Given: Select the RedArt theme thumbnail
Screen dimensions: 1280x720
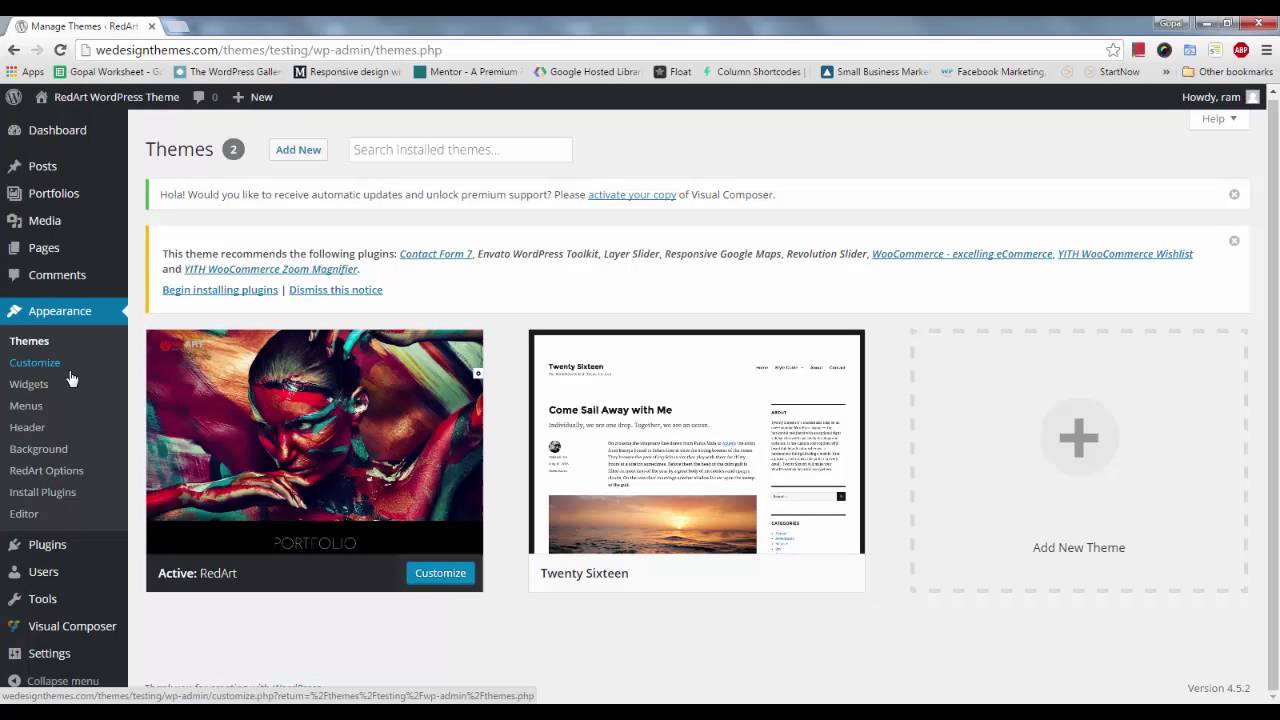Looking at the screenshot, I should (314, 442).
